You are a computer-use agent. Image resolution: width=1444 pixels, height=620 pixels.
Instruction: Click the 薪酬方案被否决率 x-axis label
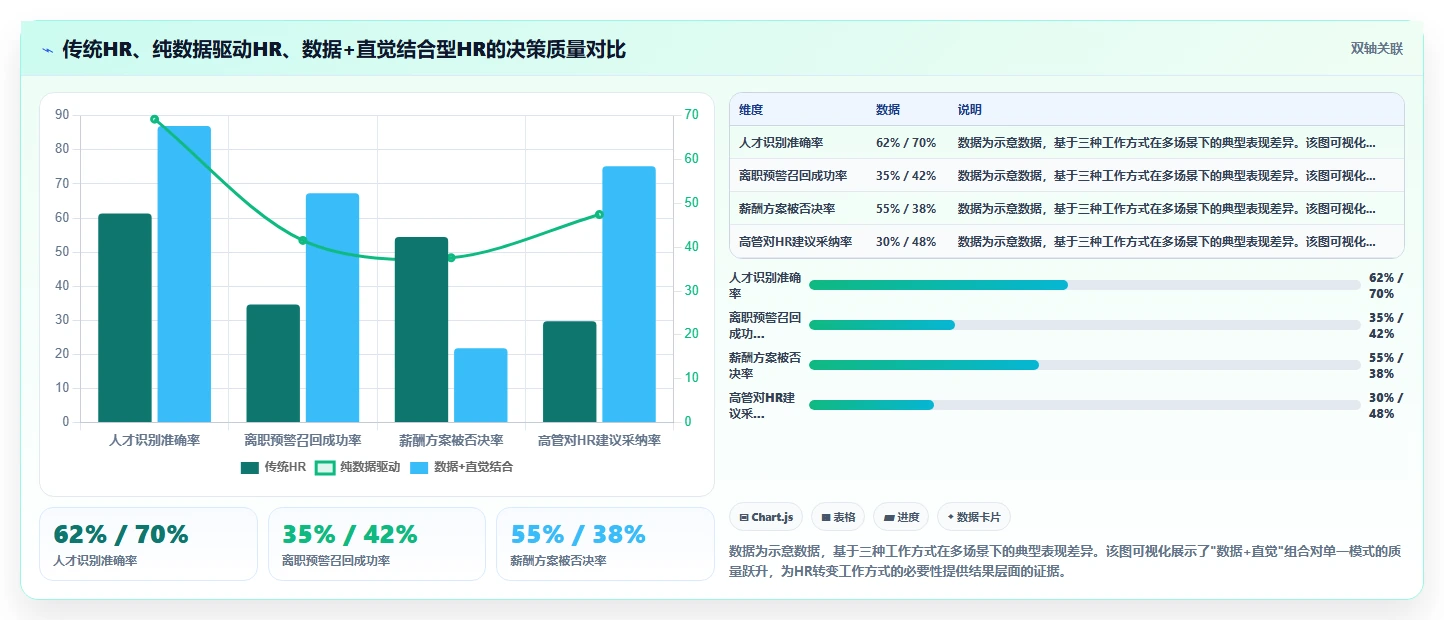click(x=451, y=440)
